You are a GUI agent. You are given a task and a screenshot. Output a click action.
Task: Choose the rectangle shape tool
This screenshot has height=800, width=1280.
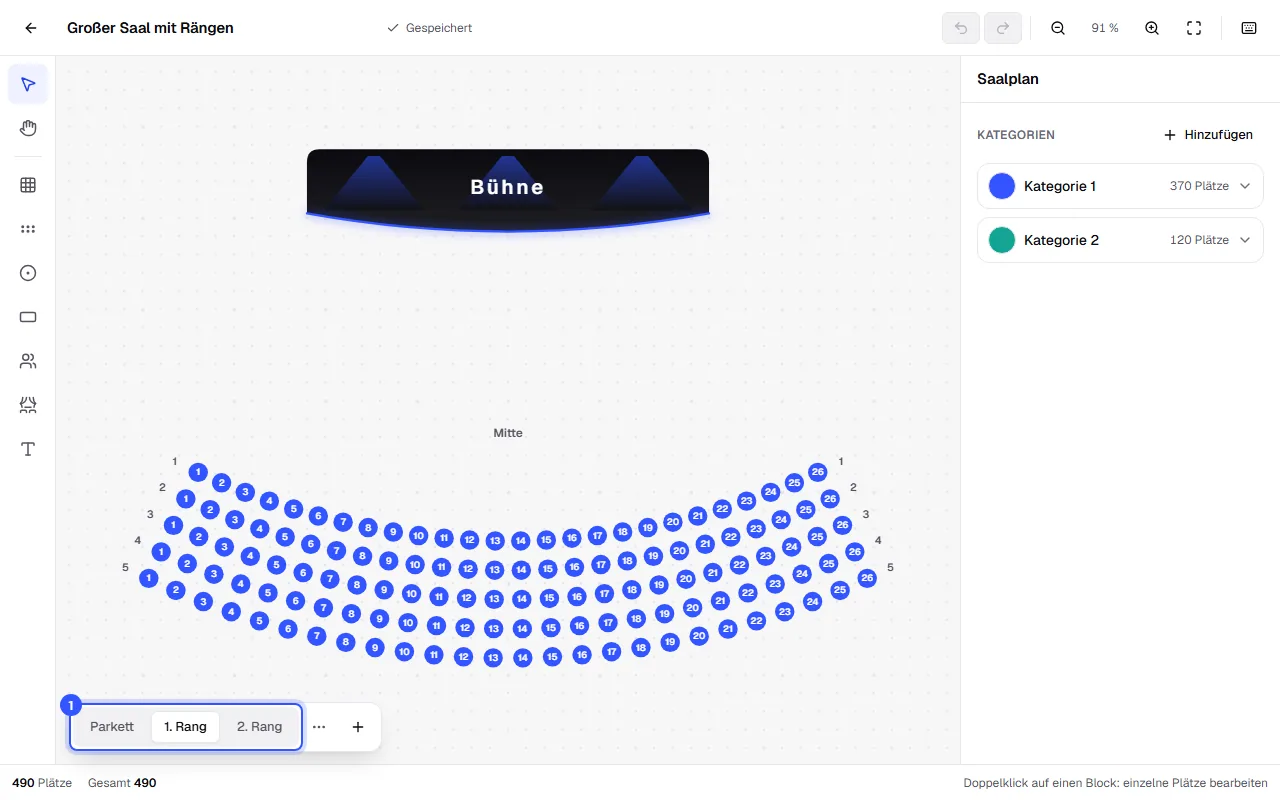[28, 317]
